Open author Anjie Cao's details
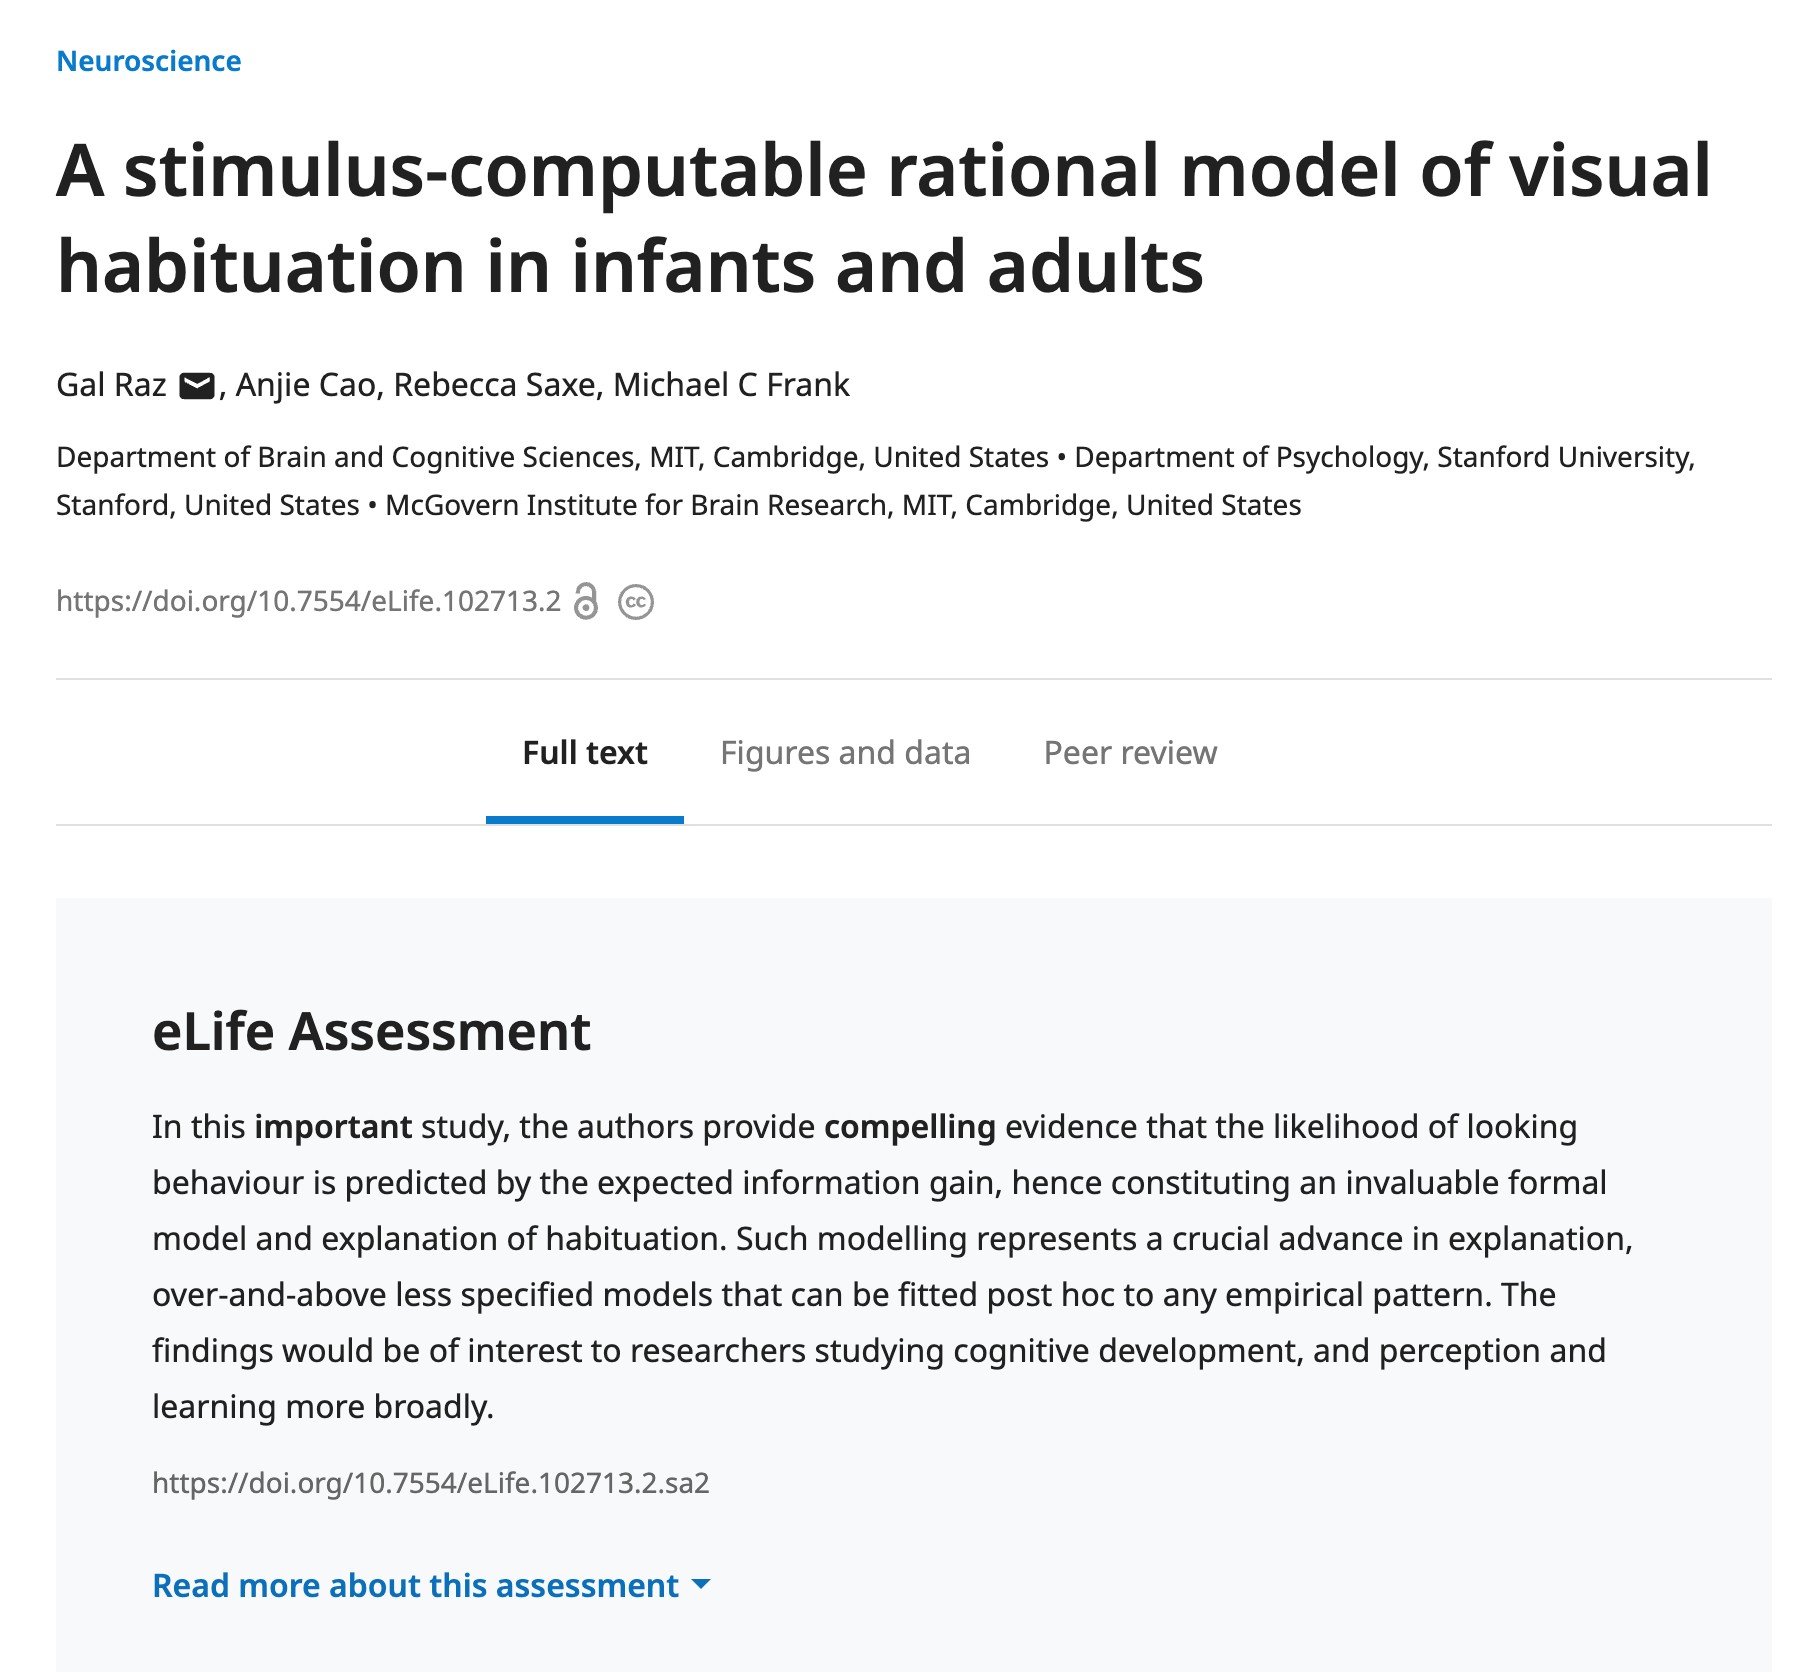Screen dimensions: 1814x1672 [x=305, y=385]
